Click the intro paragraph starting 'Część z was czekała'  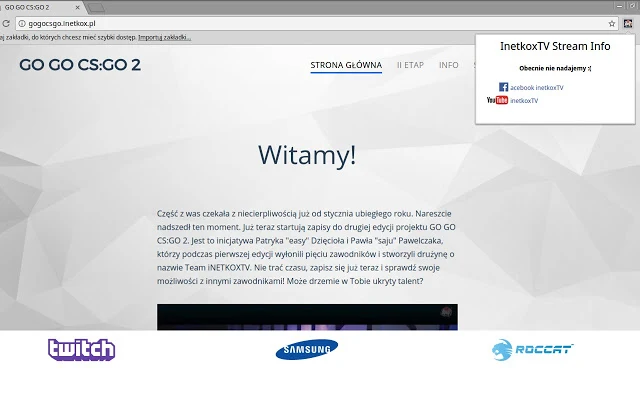click(x=306, y=247)
